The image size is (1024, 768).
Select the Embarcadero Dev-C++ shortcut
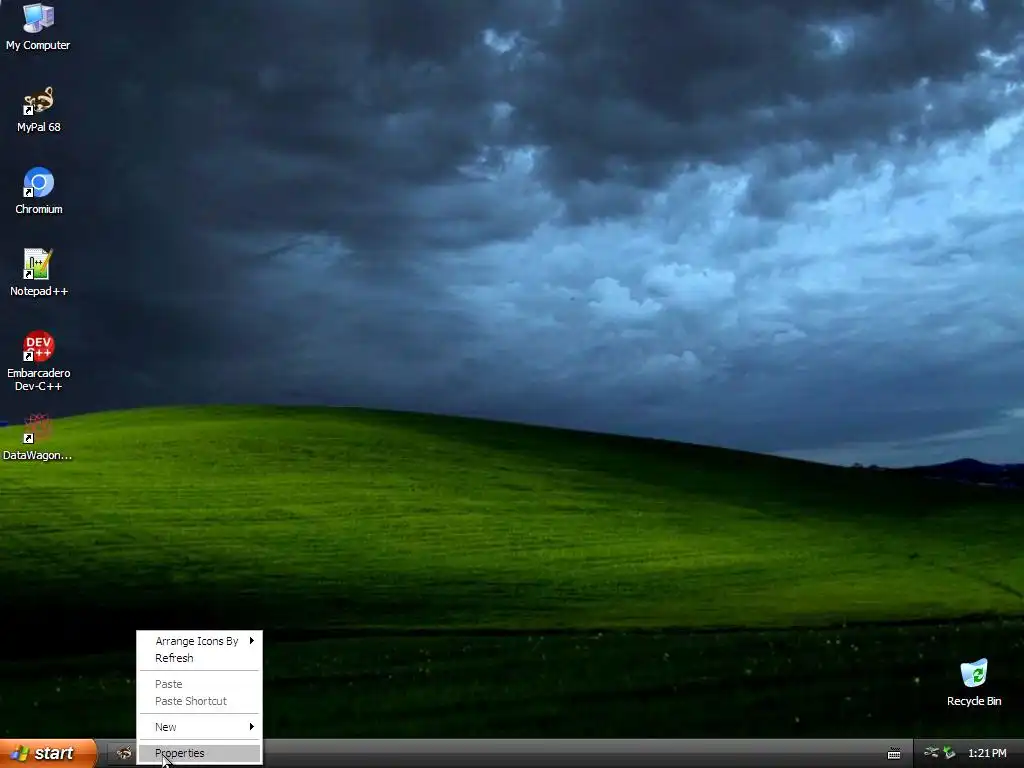(39, 360)
